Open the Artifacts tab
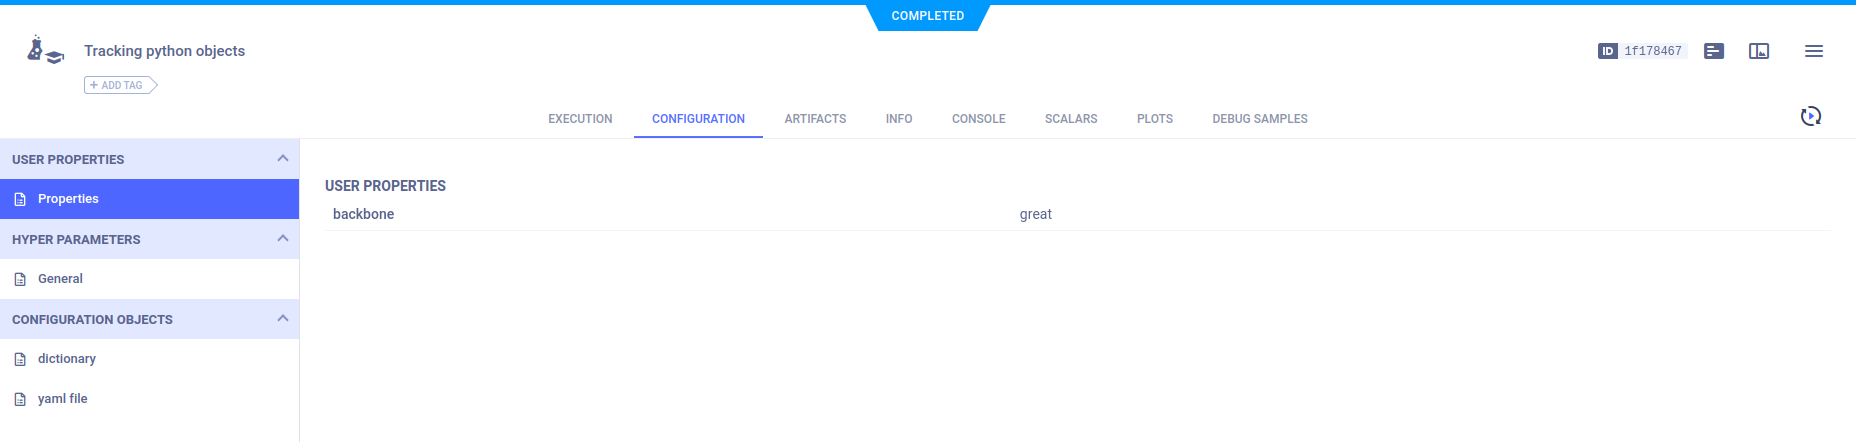The height and width of the screenshot is (442, 1856). 815,119
